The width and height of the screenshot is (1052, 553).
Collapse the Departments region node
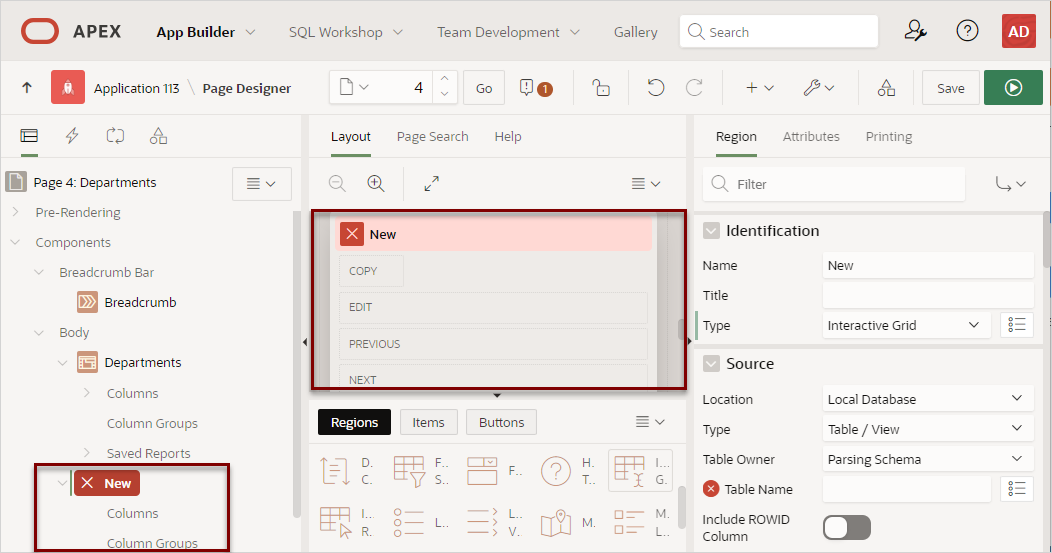click(x=62, y=362)
